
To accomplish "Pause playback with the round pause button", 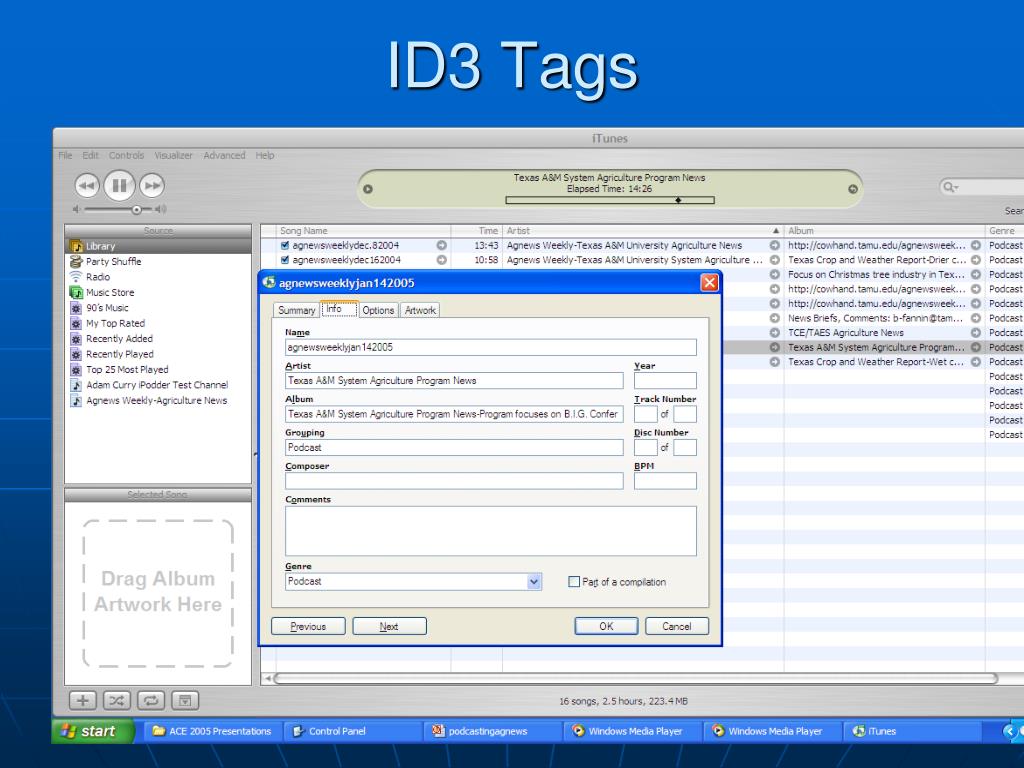I will click(120, 186).
